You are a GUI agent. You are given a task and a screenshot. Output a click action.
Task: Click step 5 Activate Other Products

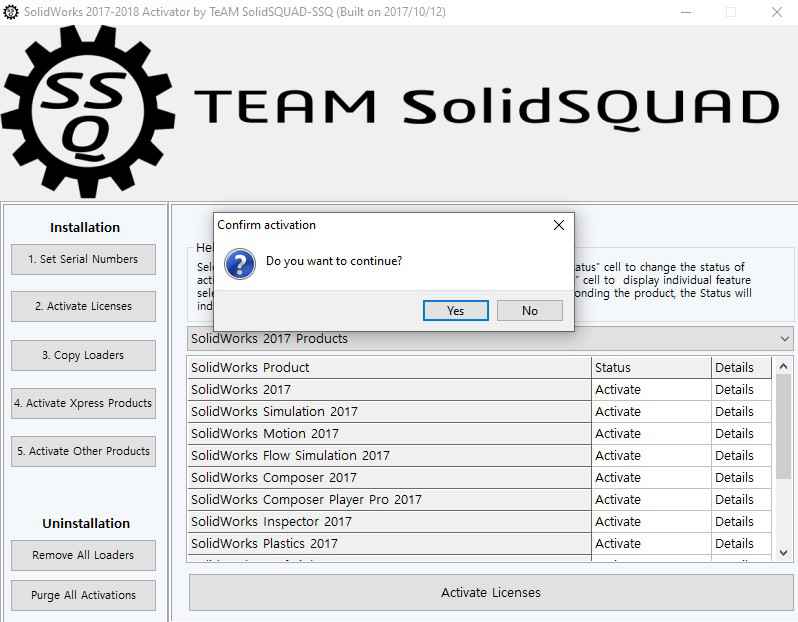click(83, 451)
